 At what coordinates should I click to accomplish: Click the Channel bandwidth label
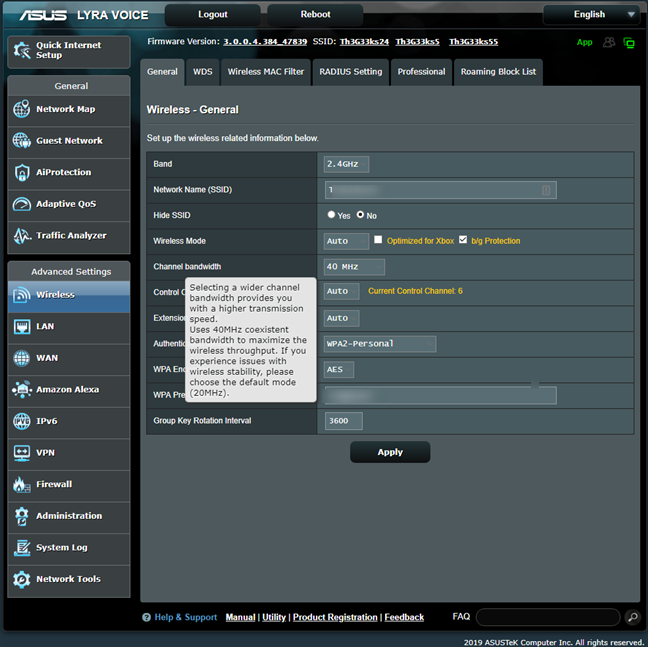coord(187,266)
